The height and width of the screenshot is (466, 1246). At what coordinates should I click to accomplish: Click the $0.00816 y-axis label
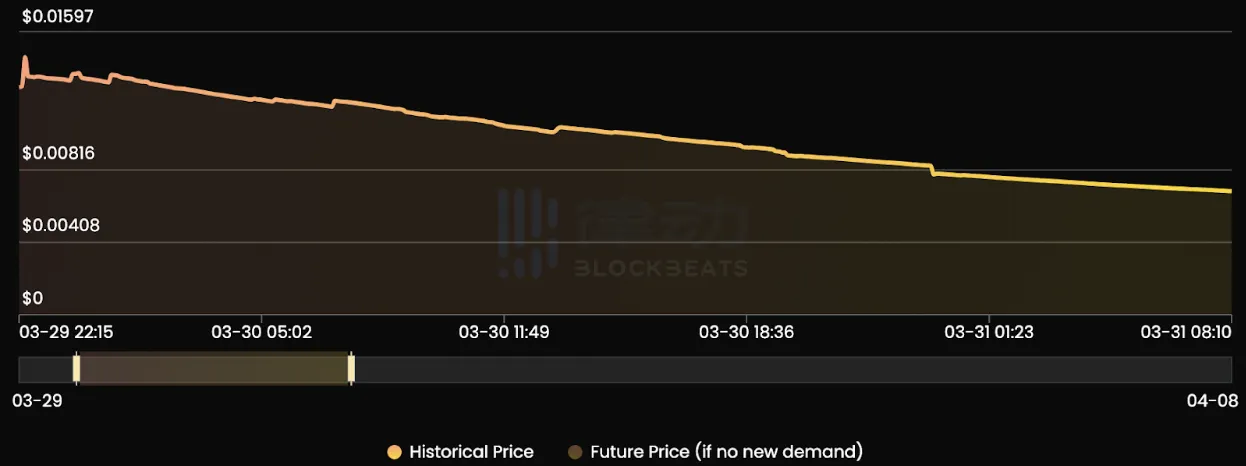(61, 153)
